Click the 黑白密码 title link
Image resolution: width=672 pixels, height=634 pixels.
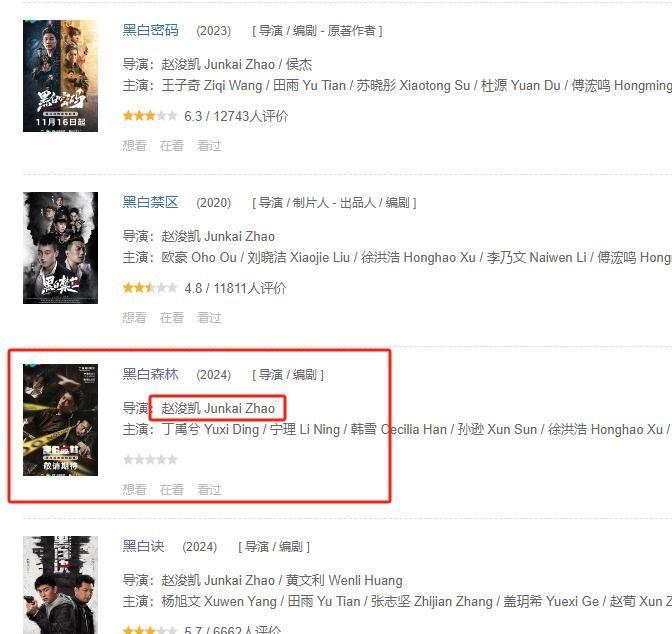[150, 30]
